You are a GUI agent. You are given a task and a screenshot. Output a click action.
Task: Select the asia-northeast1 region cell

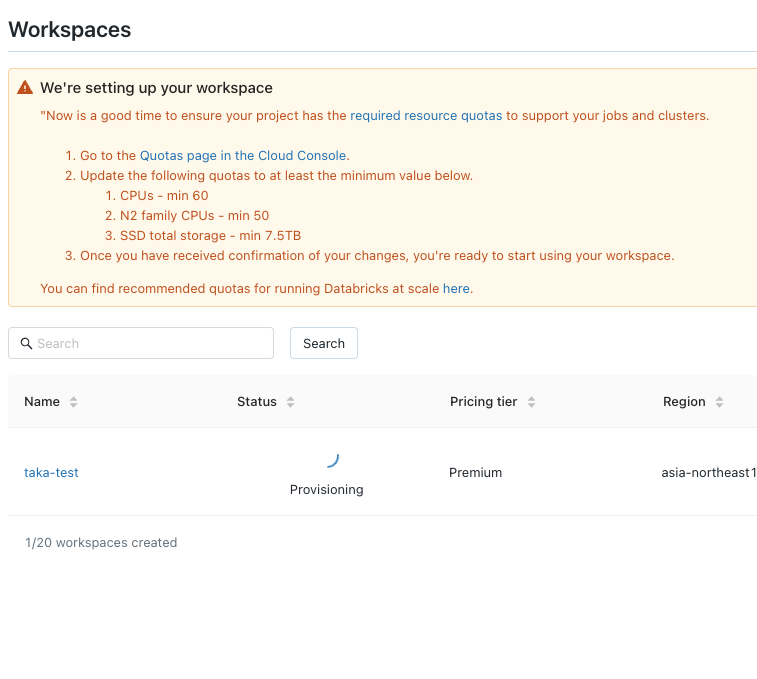[x=708, y=472]
